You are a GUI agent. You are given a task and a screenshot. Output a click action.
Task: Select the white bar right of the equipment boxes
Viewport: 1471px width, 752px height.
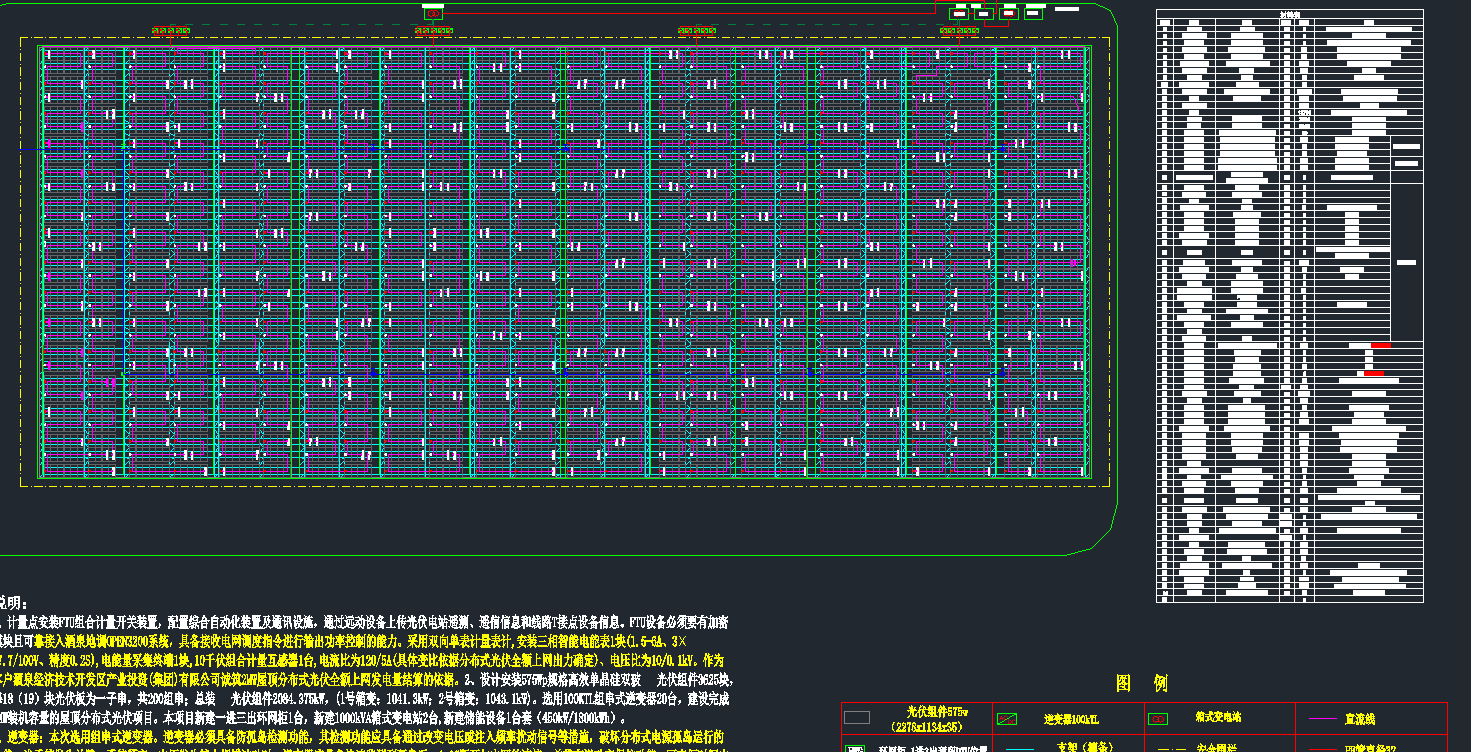point(1067,10)
